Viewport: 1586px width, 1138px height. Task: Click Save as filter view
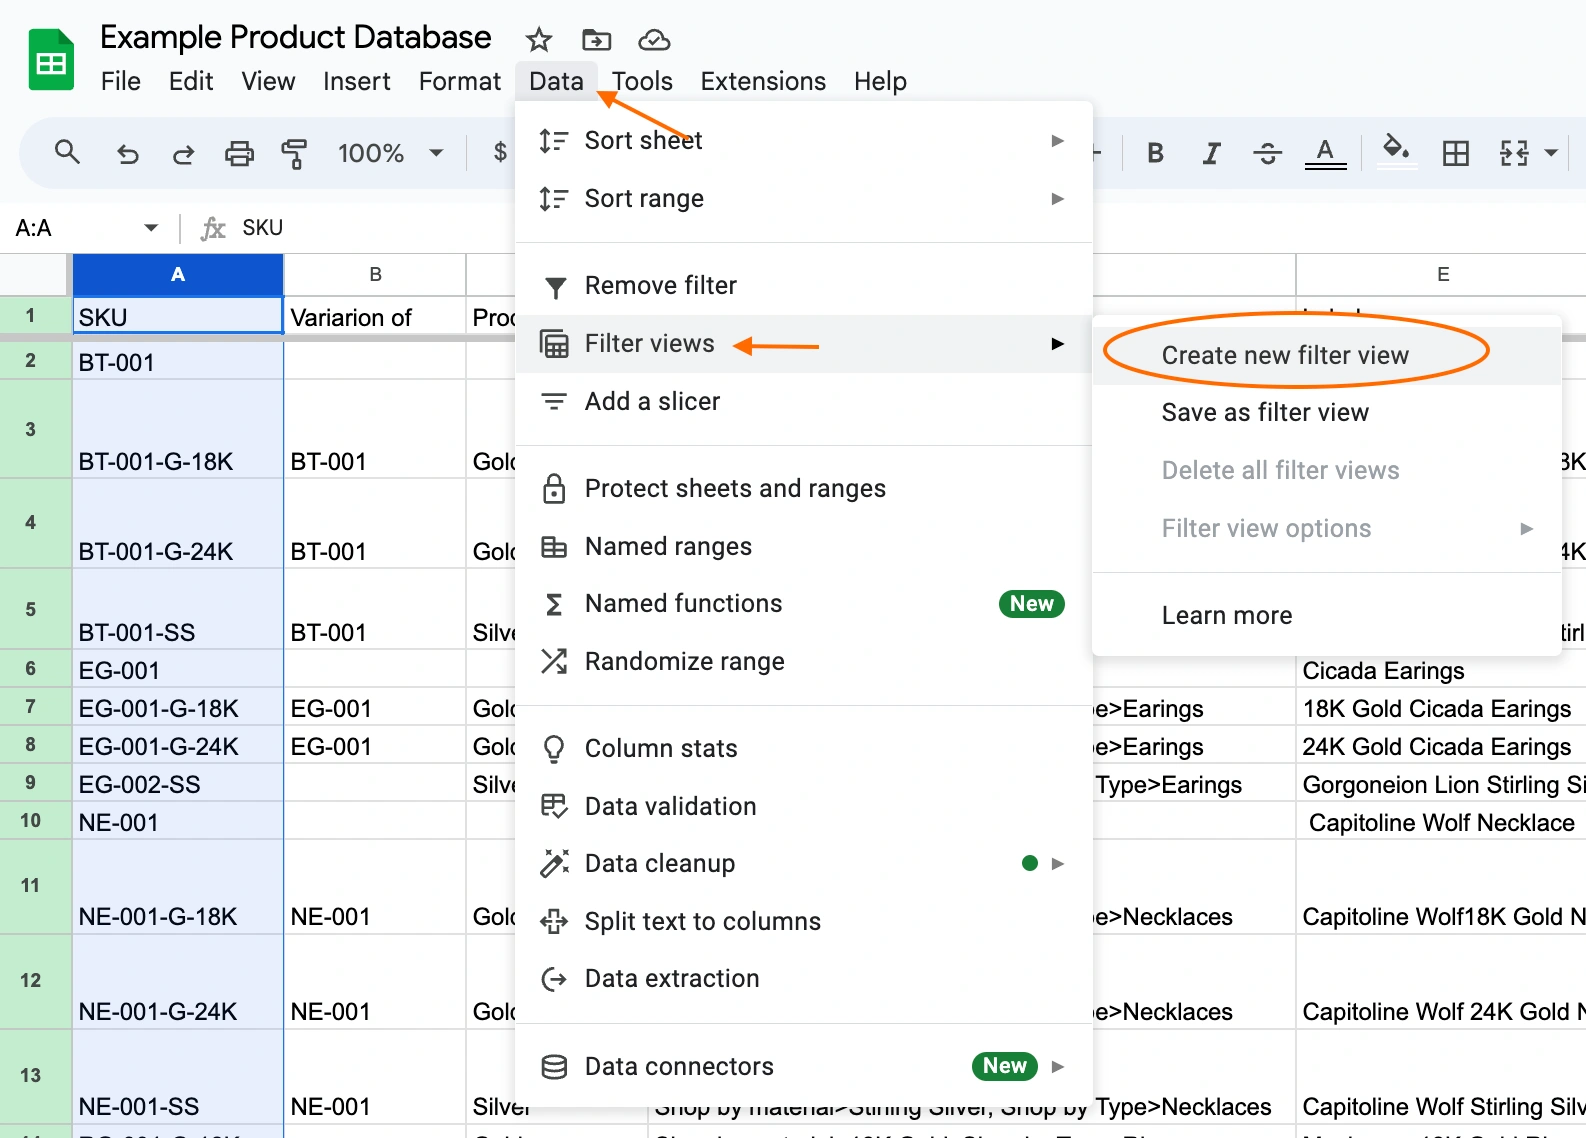(1326, 413)
